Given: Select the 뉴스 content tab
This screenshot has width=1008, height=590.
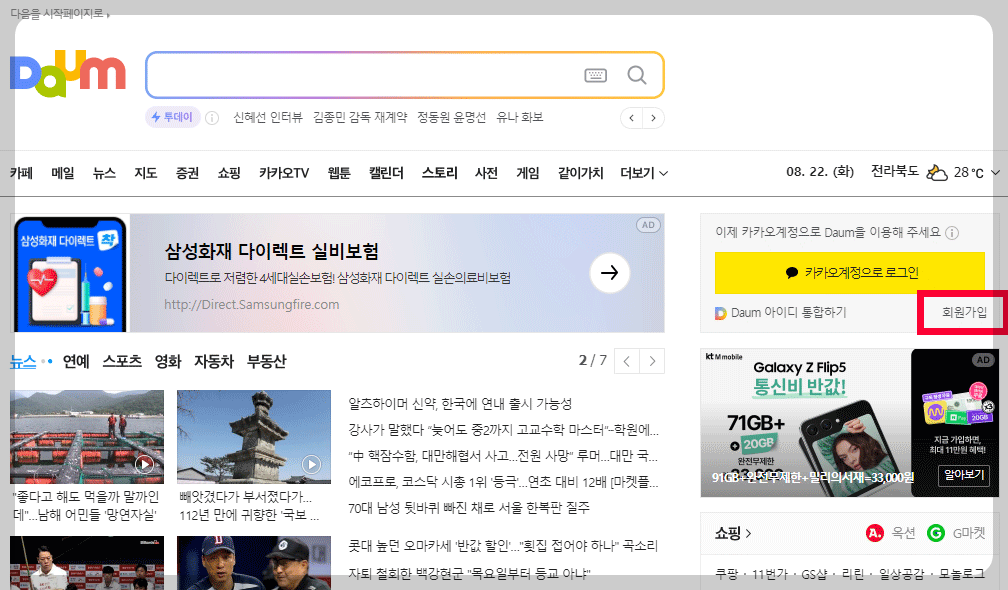Looking at the screenshot, I should tap(23, 361).
